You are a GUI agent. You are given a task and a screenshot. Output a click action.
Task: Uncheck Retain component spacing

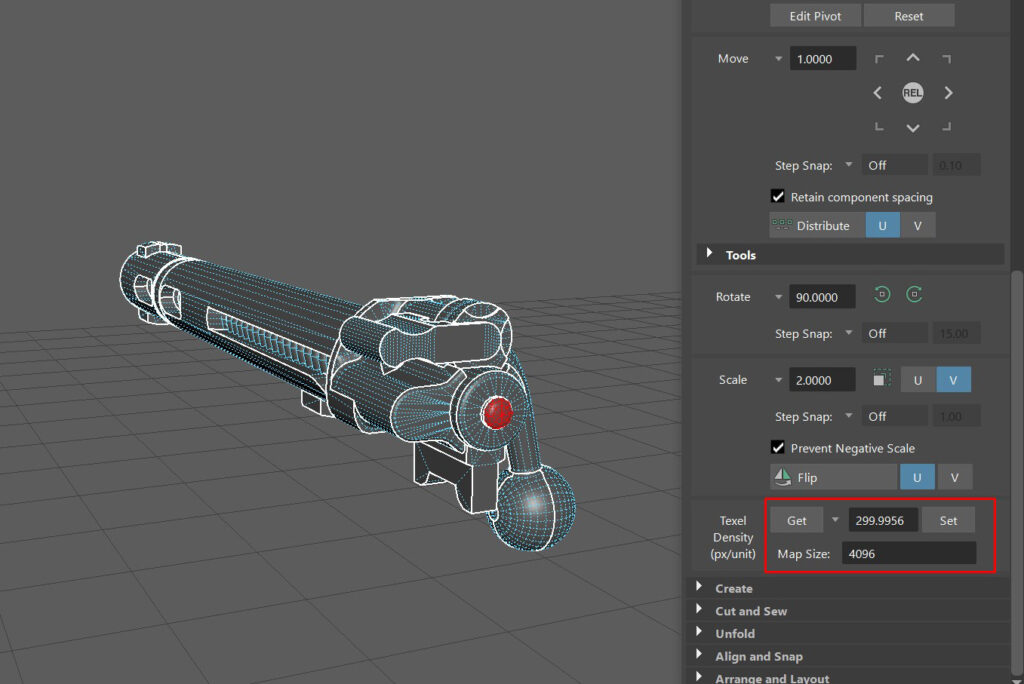click(778, 197)
